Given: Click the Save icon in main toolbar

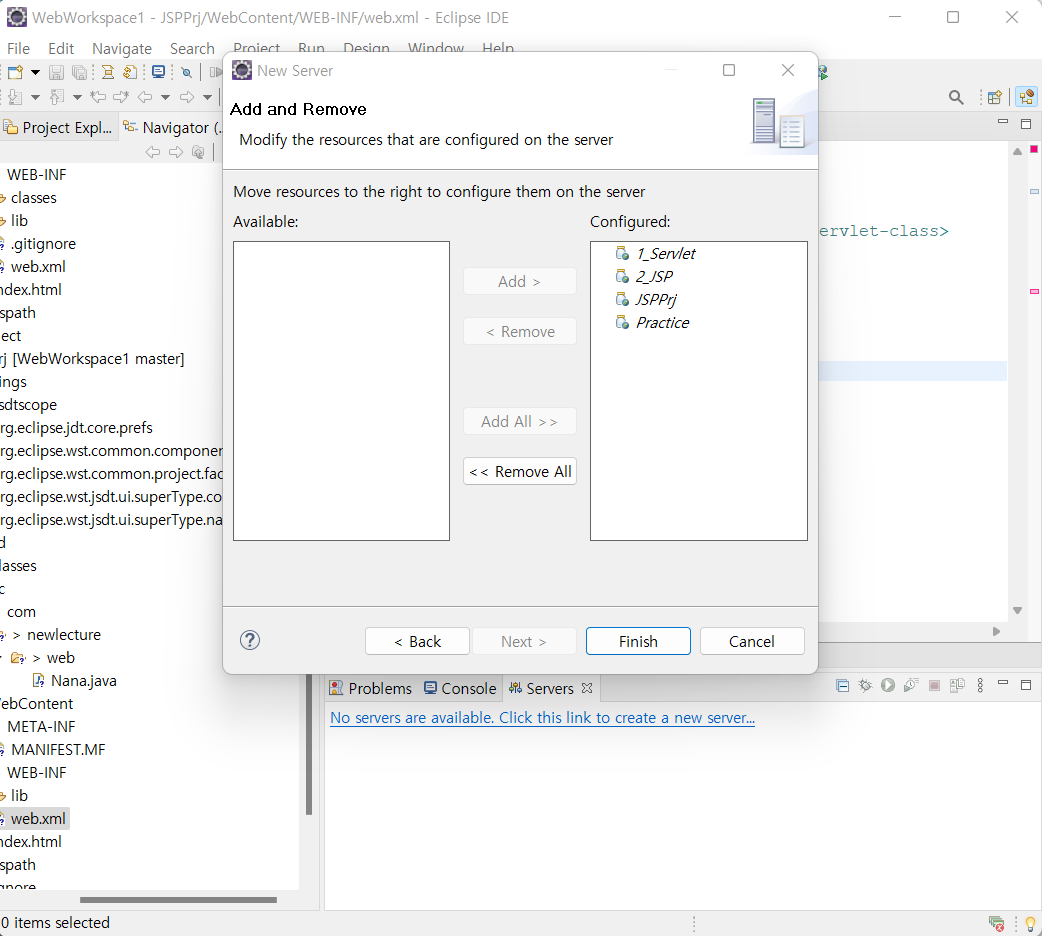Looking at the screenshot, I should [57, 72].
